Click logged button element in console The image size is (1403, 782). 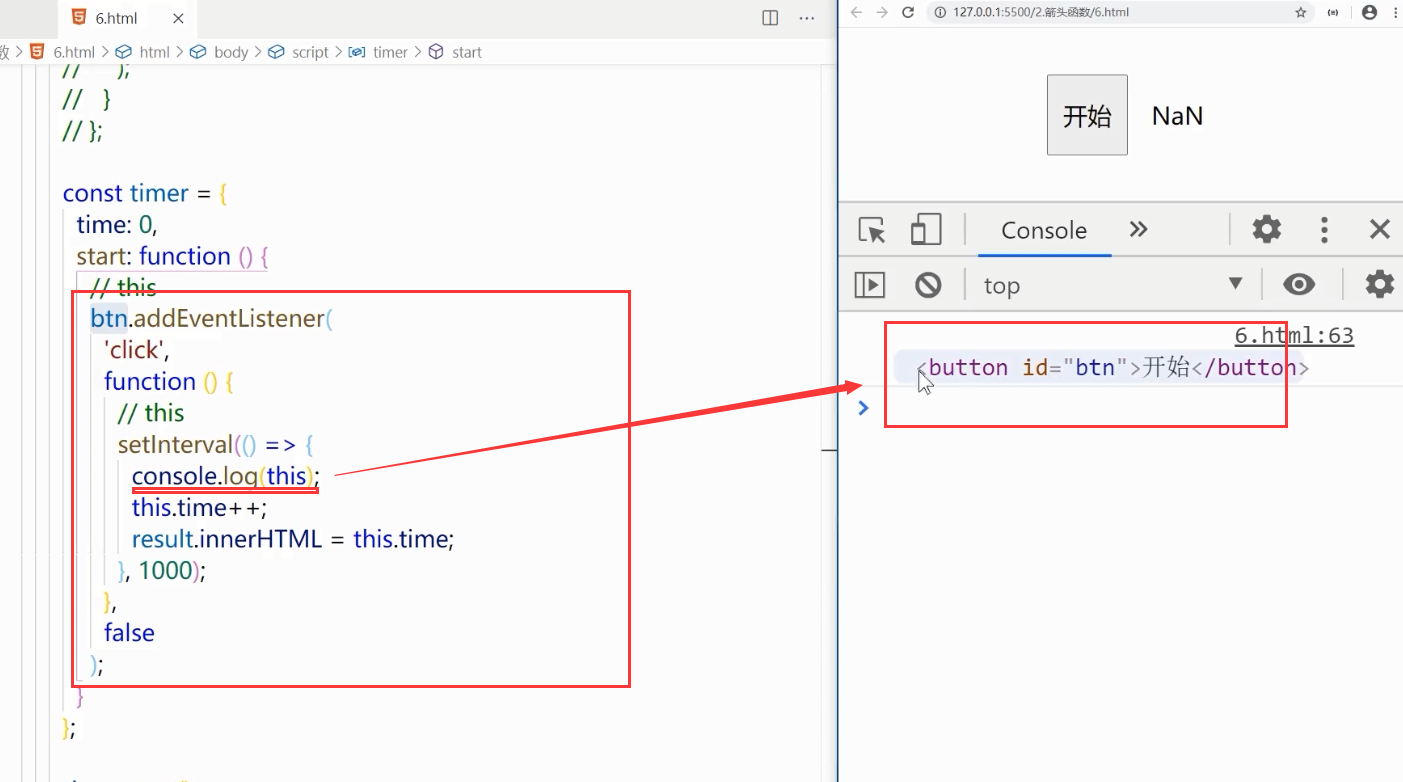click(1113, 368)
